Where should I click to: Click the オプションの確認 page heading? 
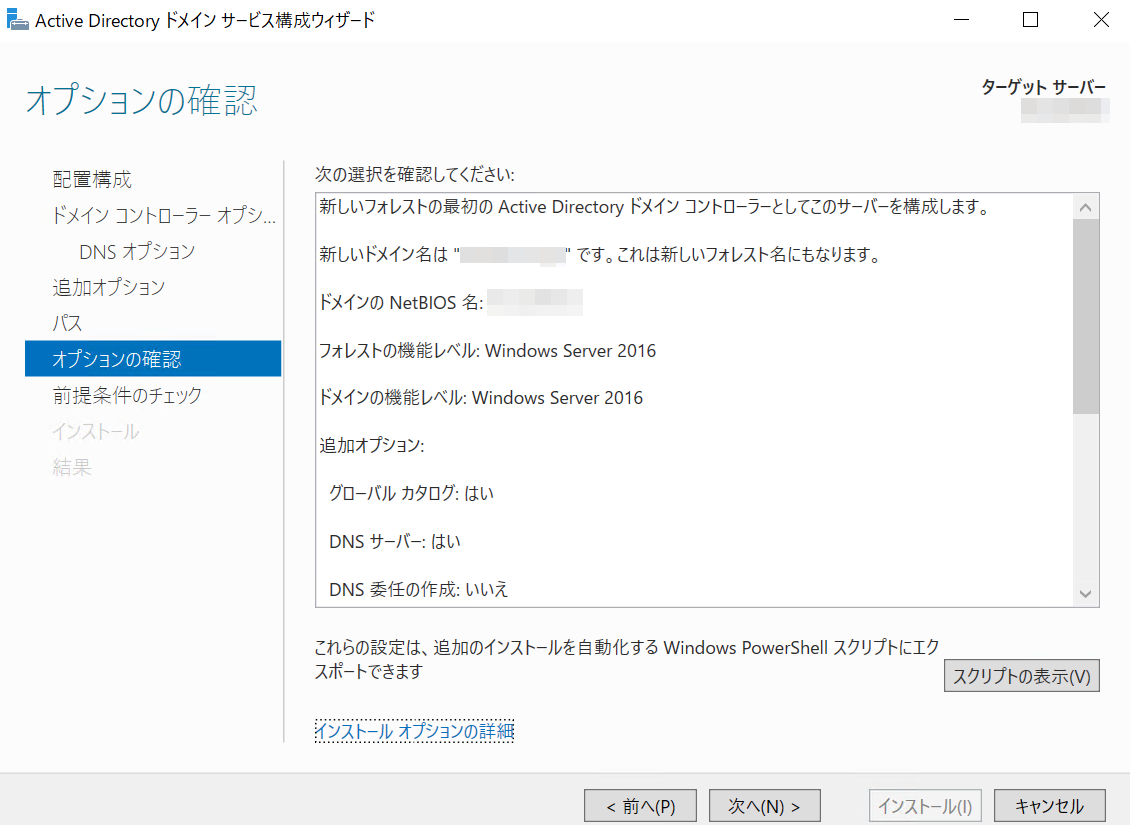[x=142, y=100]
